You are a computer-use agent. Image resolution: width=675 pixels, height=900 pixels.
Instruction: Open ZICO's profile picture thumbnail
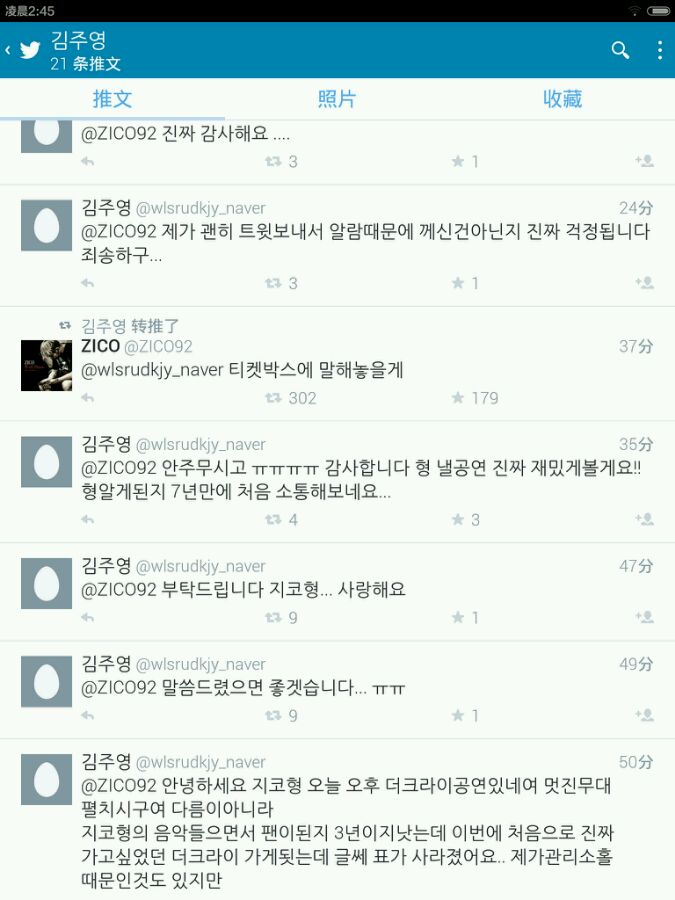[46, 366]
